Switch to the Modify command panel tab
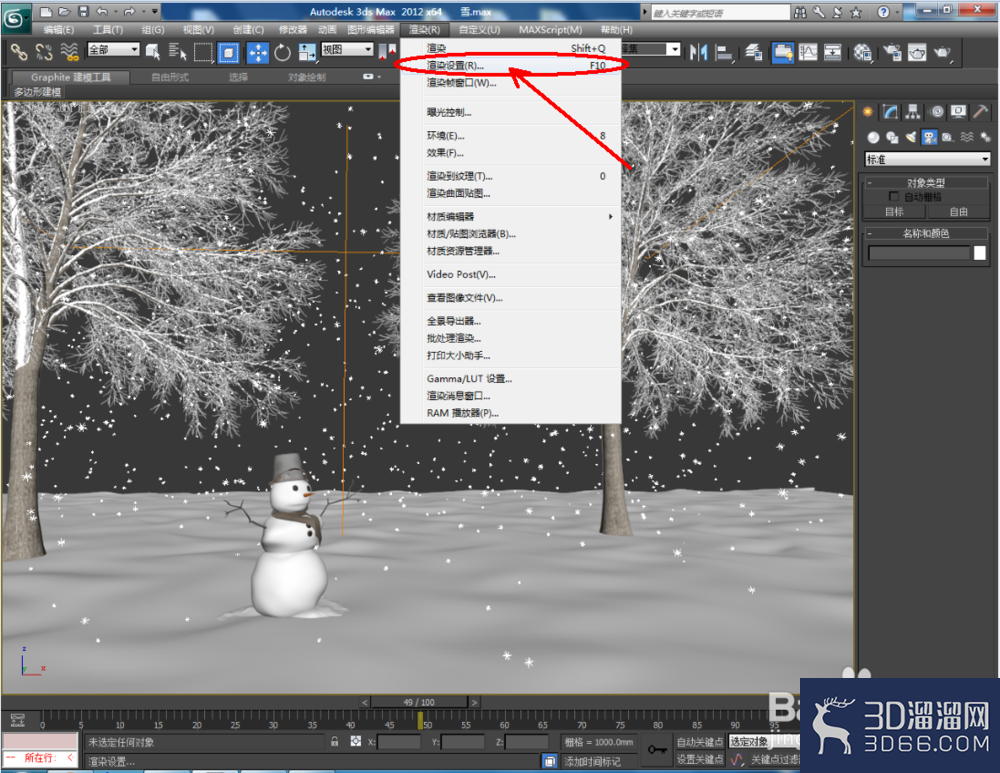This screenshot has height=773, width=1000. tap(890, 112)
